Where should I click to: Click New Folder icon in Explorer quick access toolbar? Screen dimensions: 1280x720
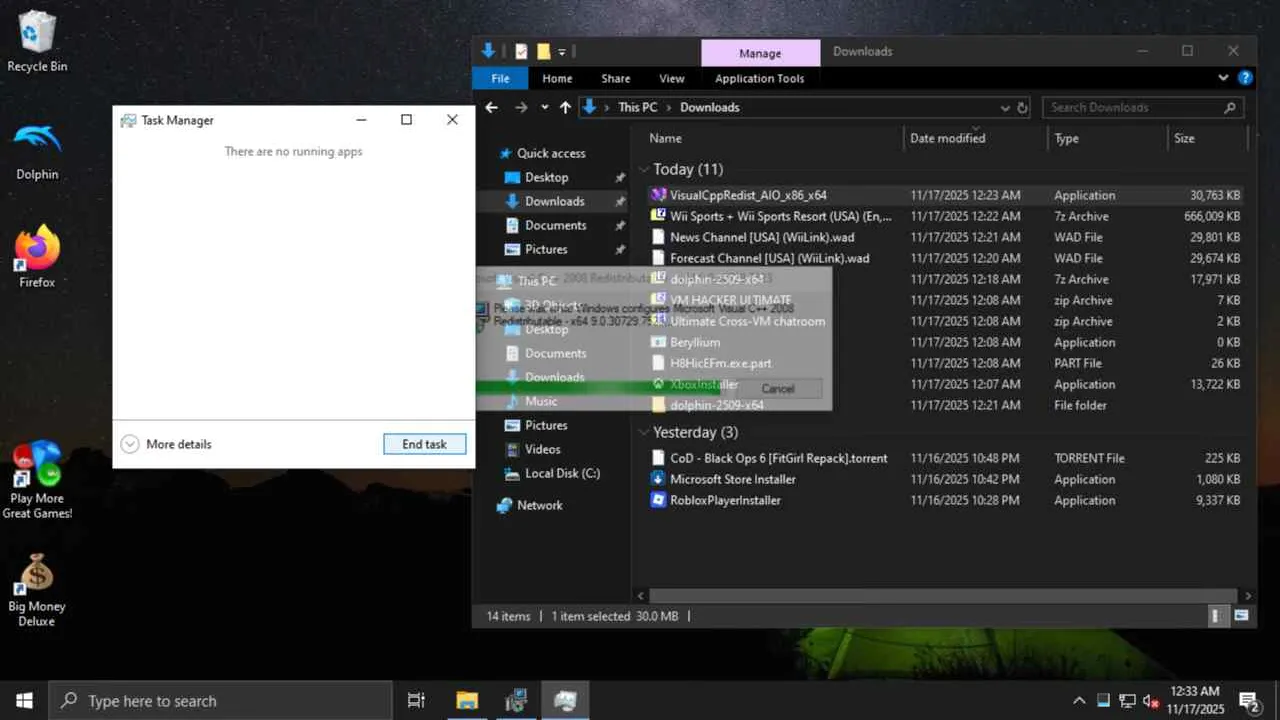coord(543,51)
